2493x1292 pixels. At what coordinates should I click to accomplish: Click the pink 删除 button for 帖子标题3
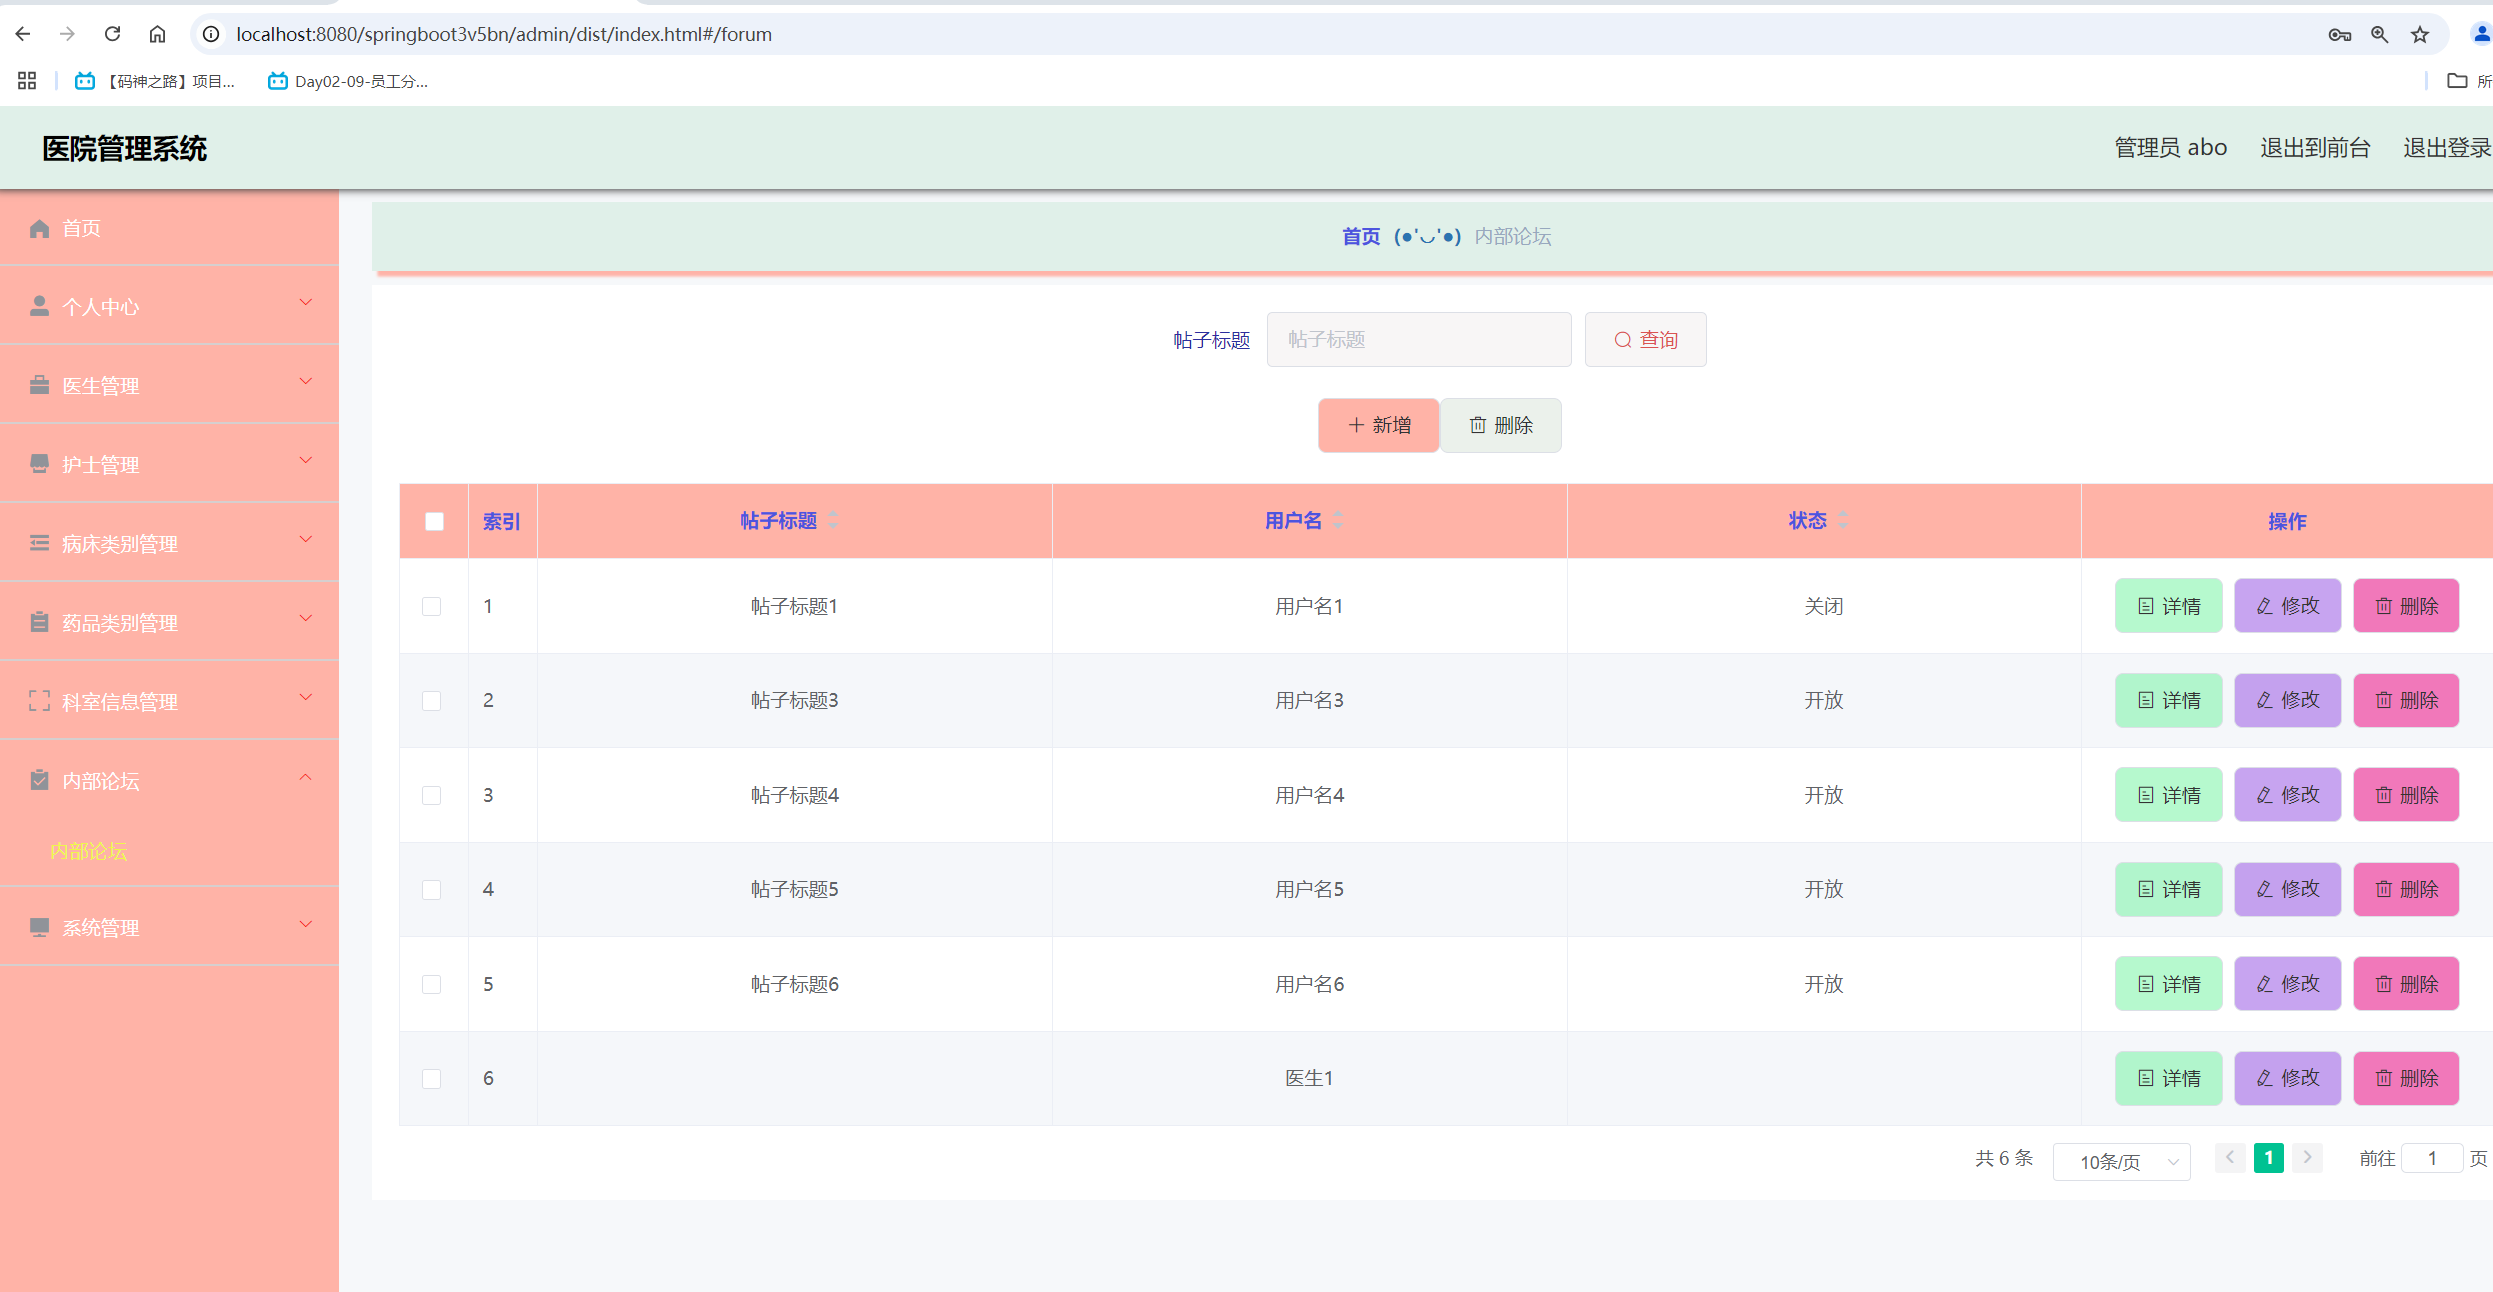pos(2405,700)
